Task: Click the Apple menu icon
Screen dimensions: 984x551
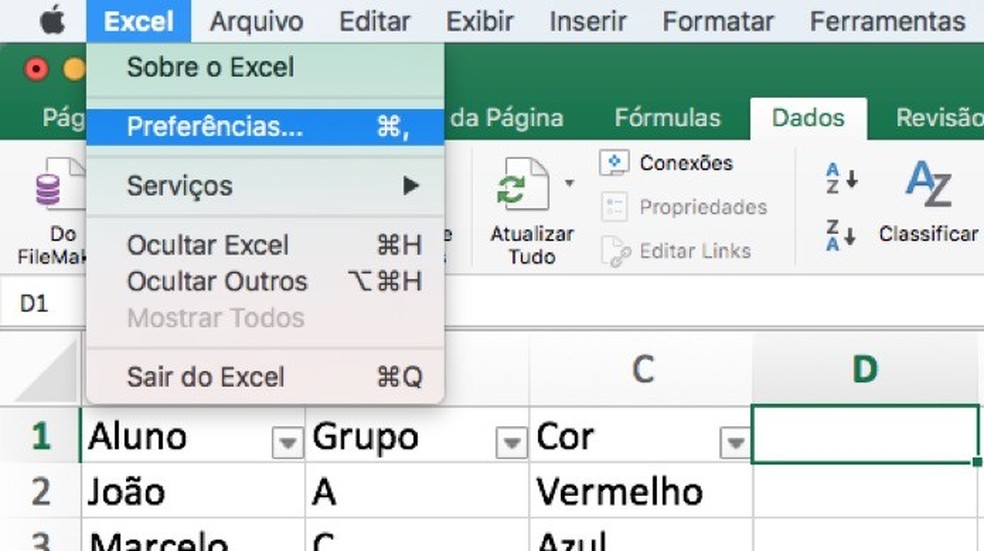Action: [52, 21]
